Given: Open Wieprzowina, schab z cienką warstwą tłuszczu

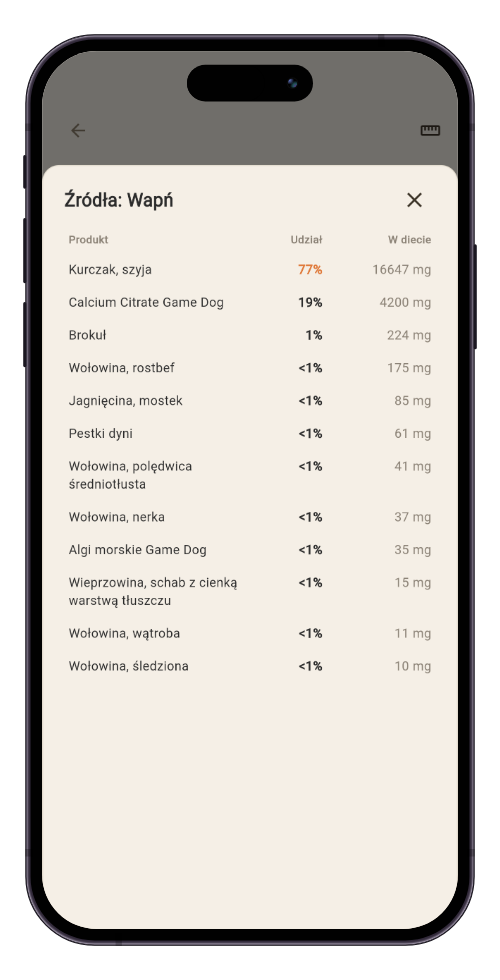Looking at the screenshot, I should click(249, 592).
